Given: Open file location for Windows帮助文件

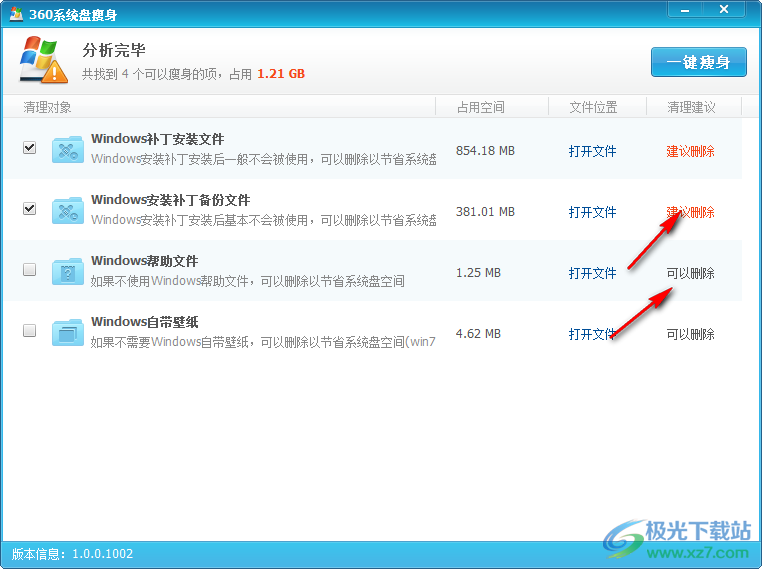Looking at the screenshot, I should click(x=592, y=273).
